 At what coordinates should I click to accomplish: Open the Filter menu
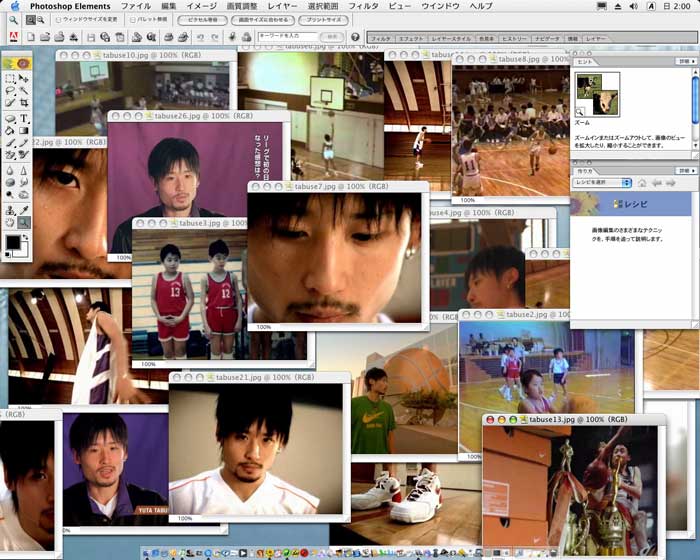pyautogui.click(x=363, y=6)
